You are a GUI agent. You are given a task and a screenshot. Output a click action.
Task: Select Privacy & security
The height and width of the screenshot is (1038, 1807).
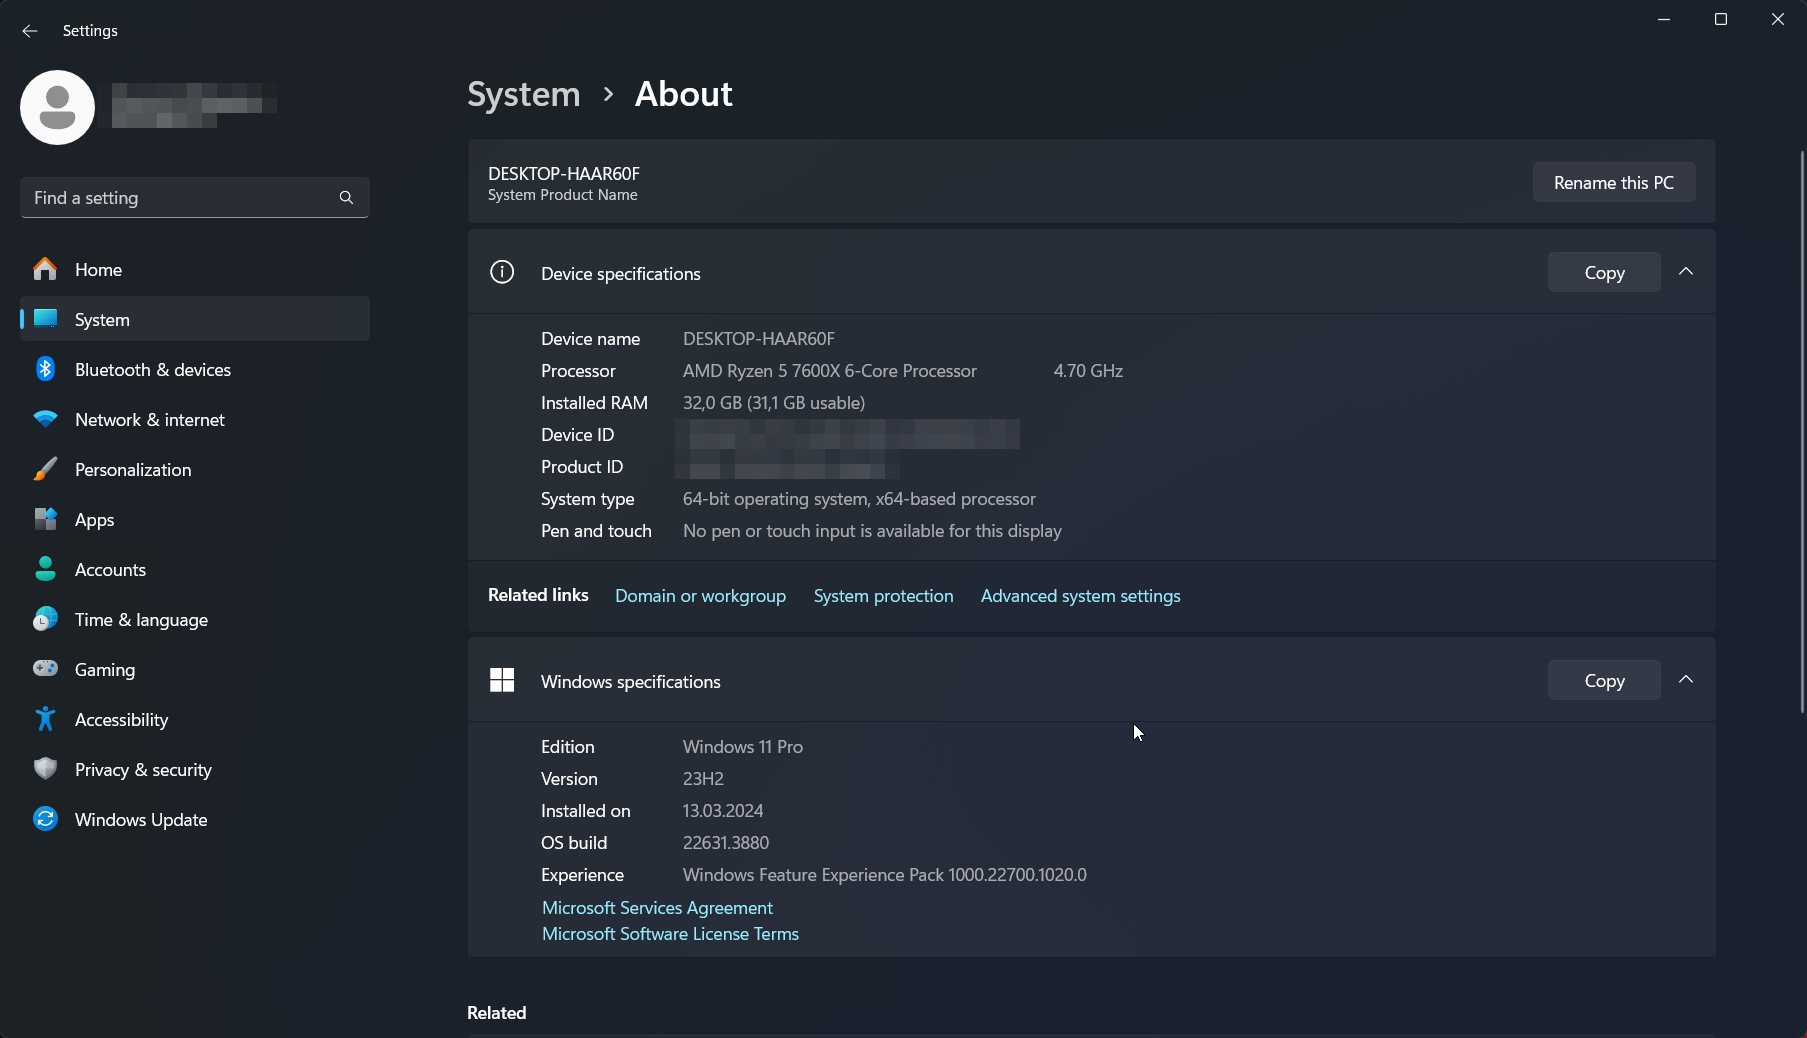point(195,769)
